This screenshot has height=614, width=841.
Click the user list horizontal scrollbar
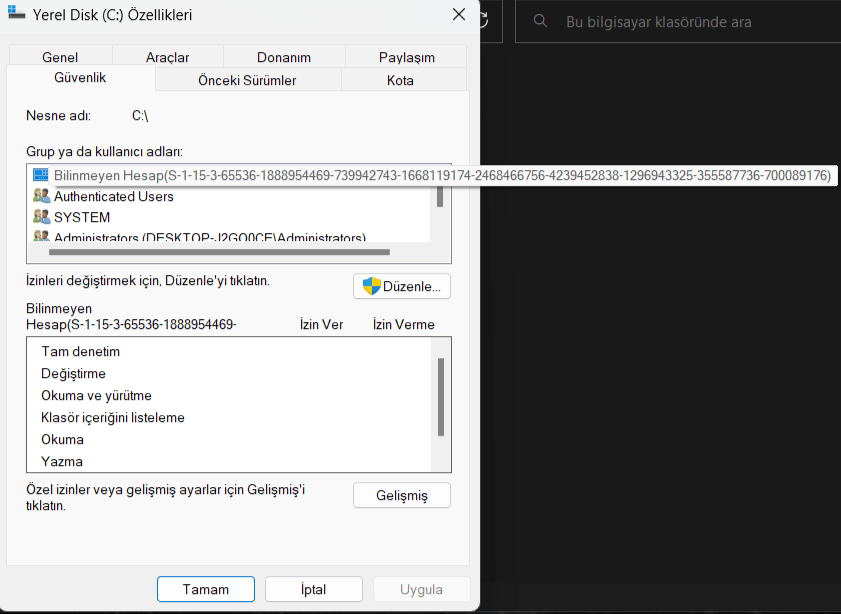(x=219, y=251)
